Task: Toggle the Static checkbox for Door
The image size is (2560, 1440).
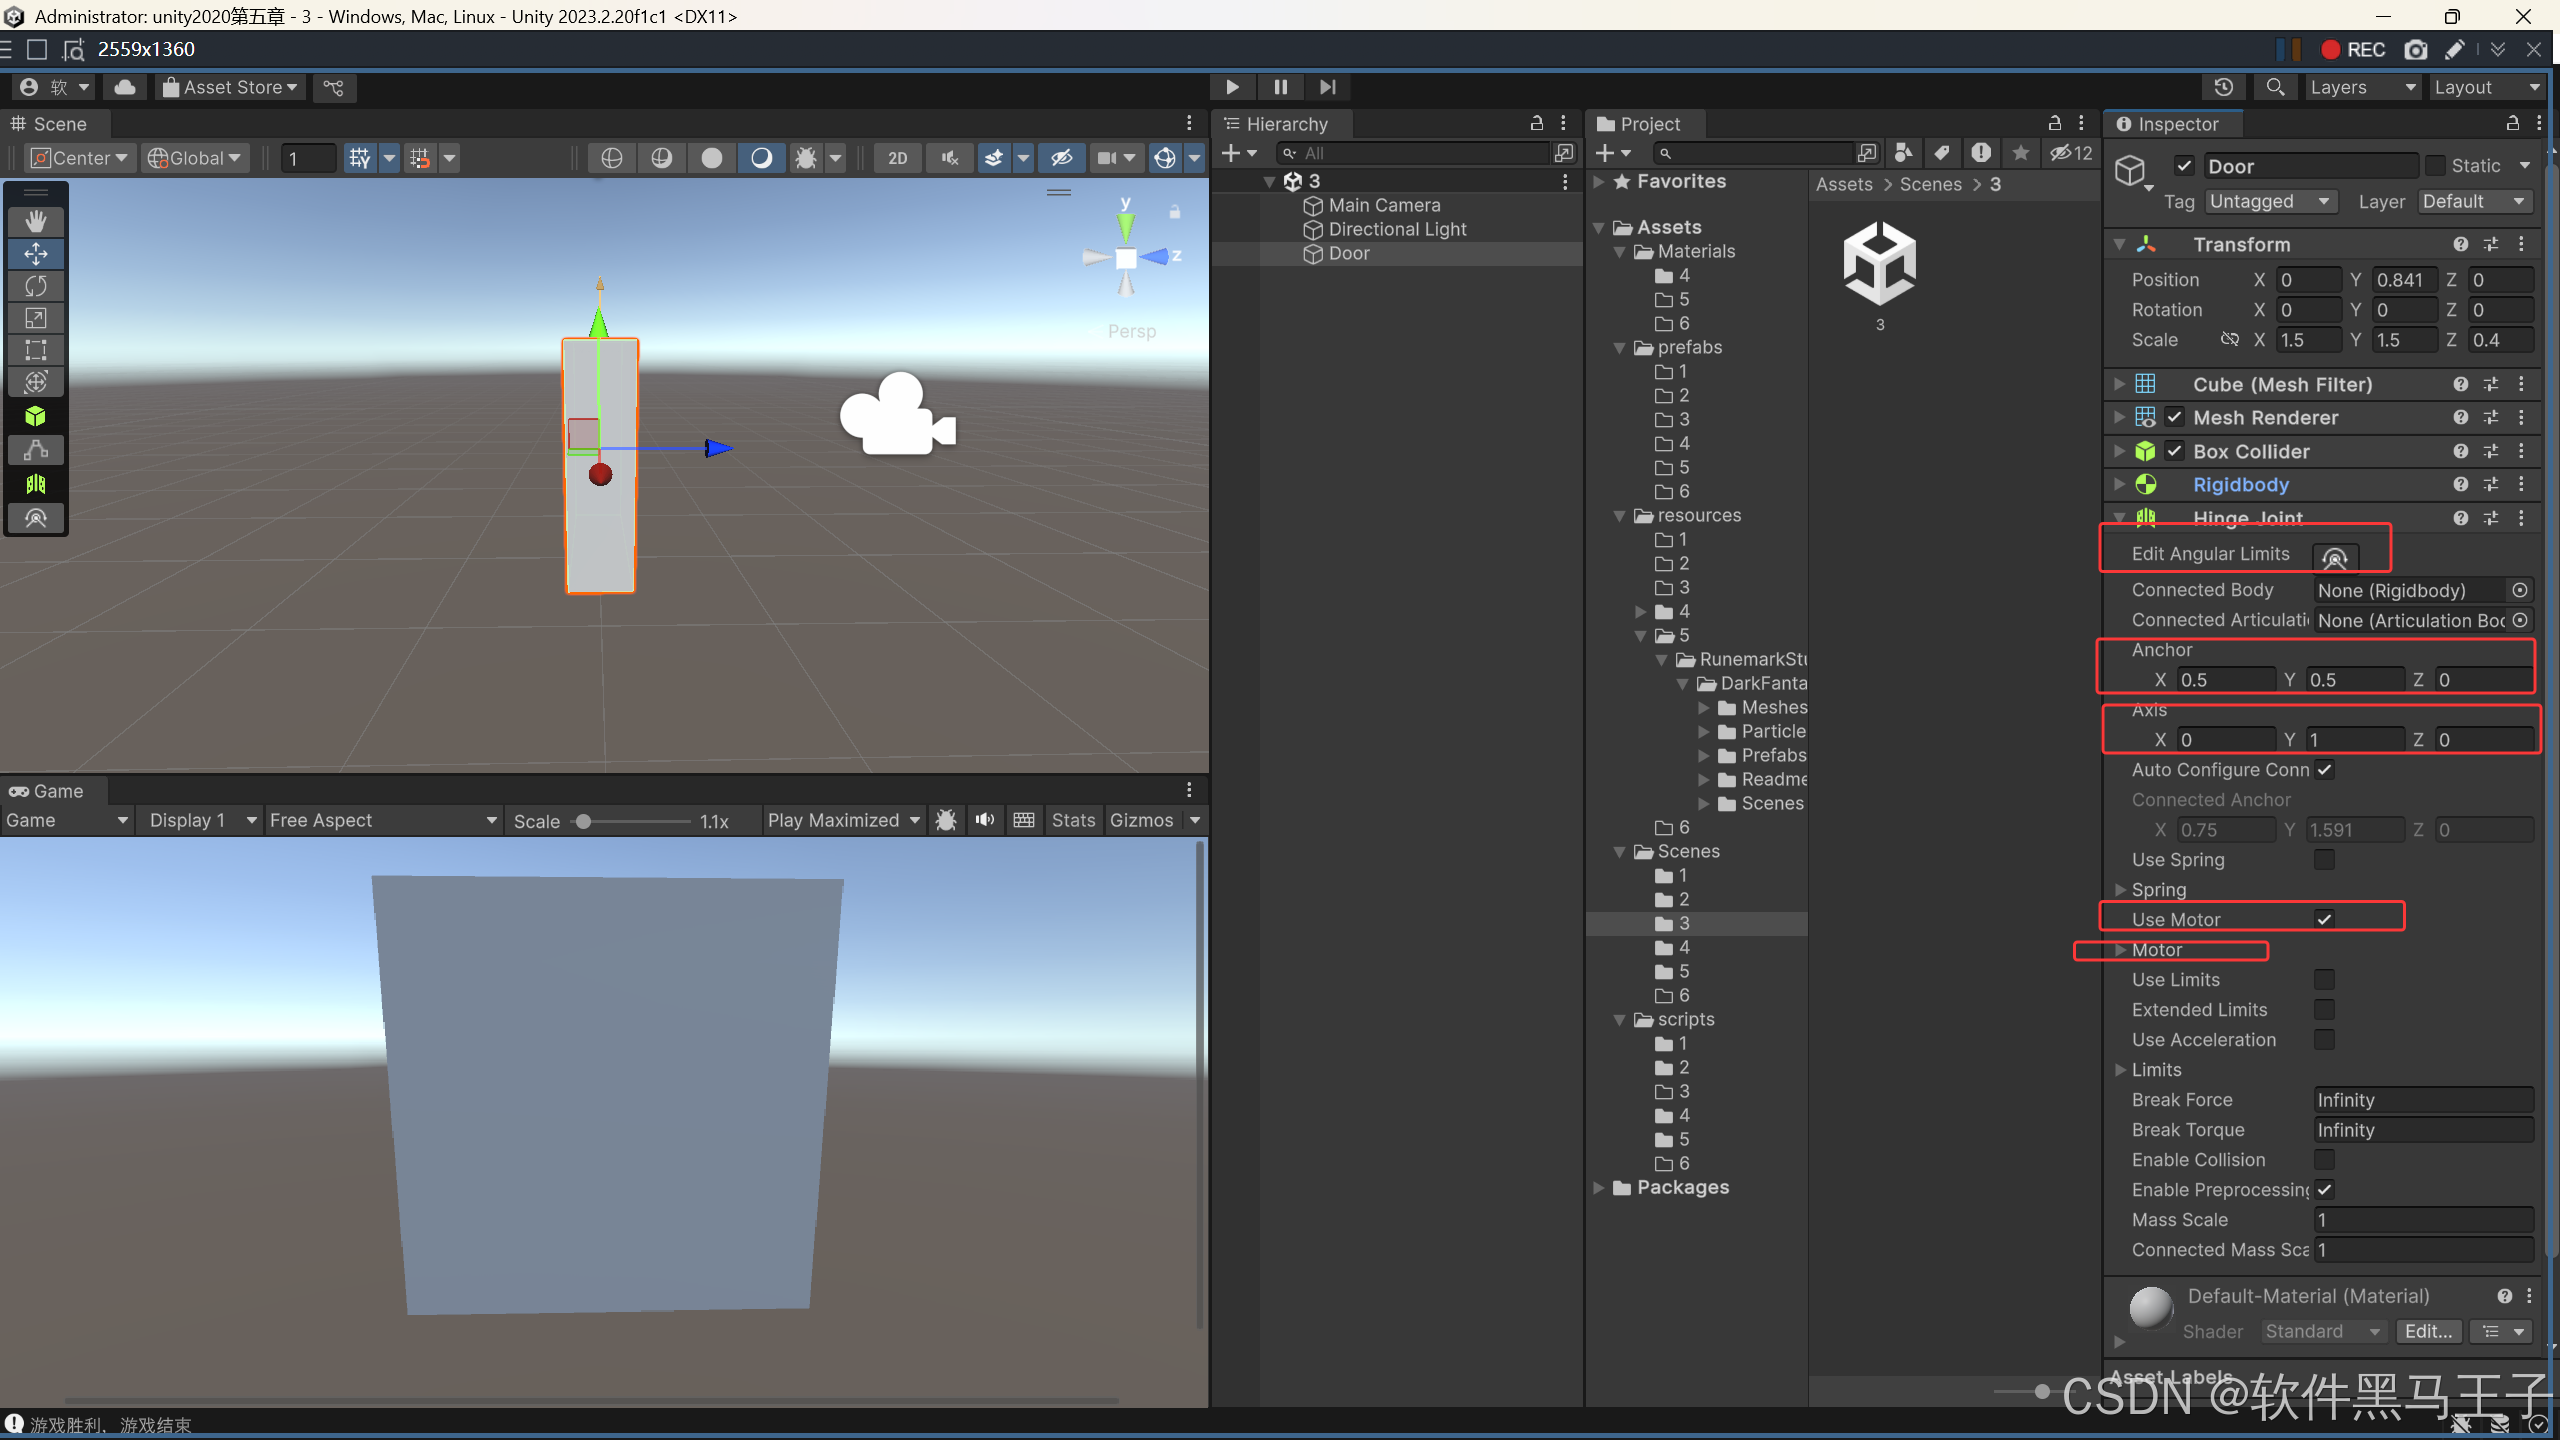Action: [2436, 166]
